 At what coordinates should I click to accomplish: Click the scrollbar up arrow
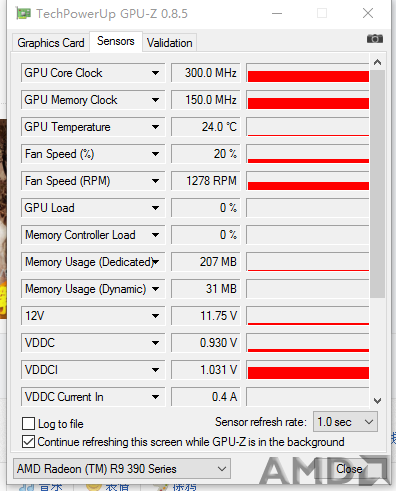coord(377,62)
